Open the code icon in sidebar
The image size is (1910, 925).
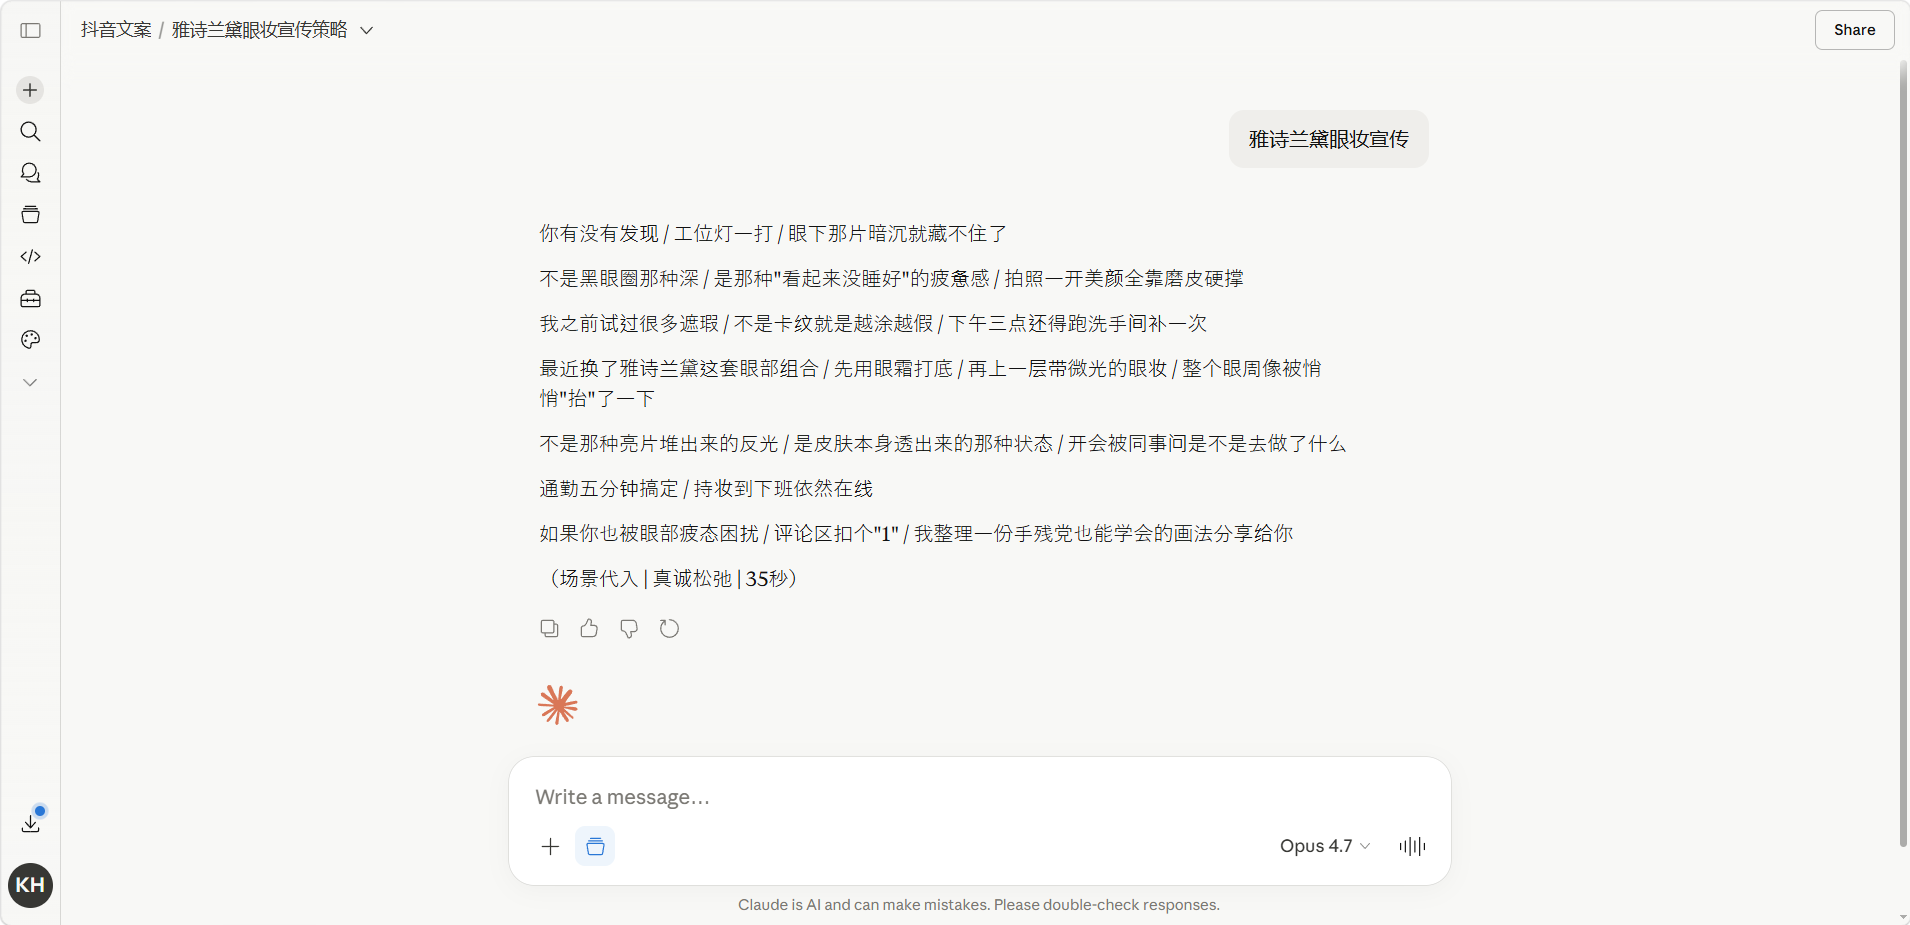[x=30, y=257]
